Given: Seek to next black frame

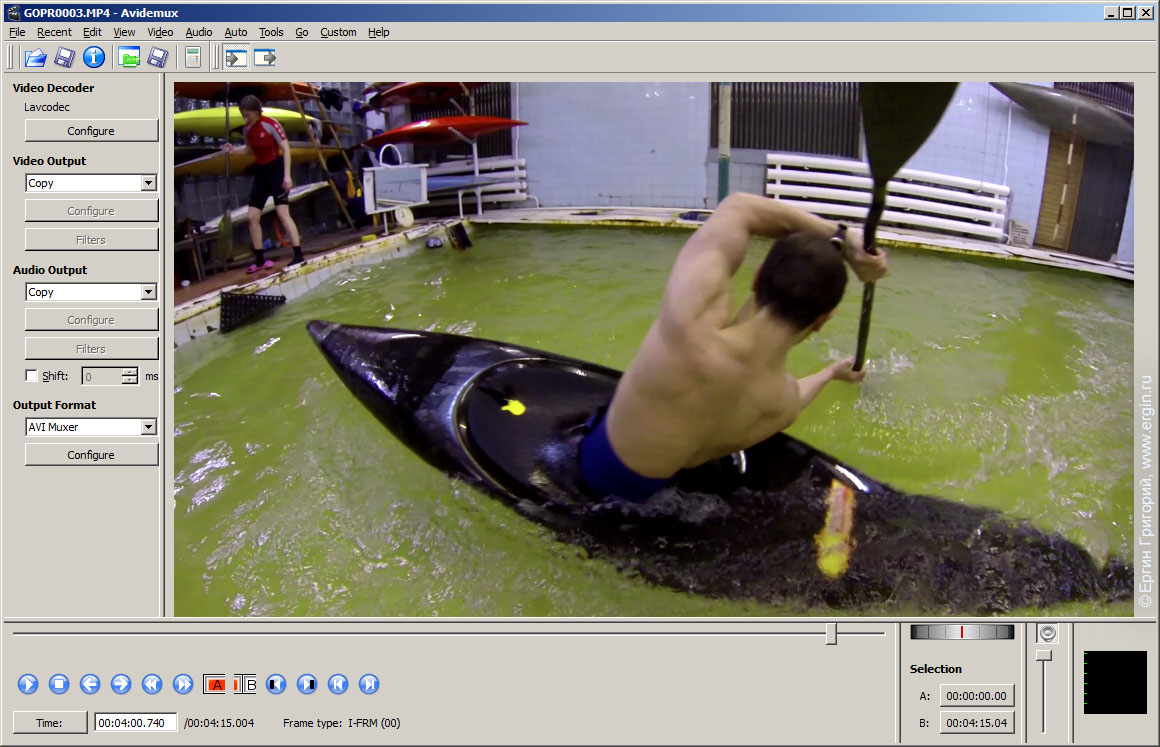Looking at the screenshot, I should pos(307,684).
